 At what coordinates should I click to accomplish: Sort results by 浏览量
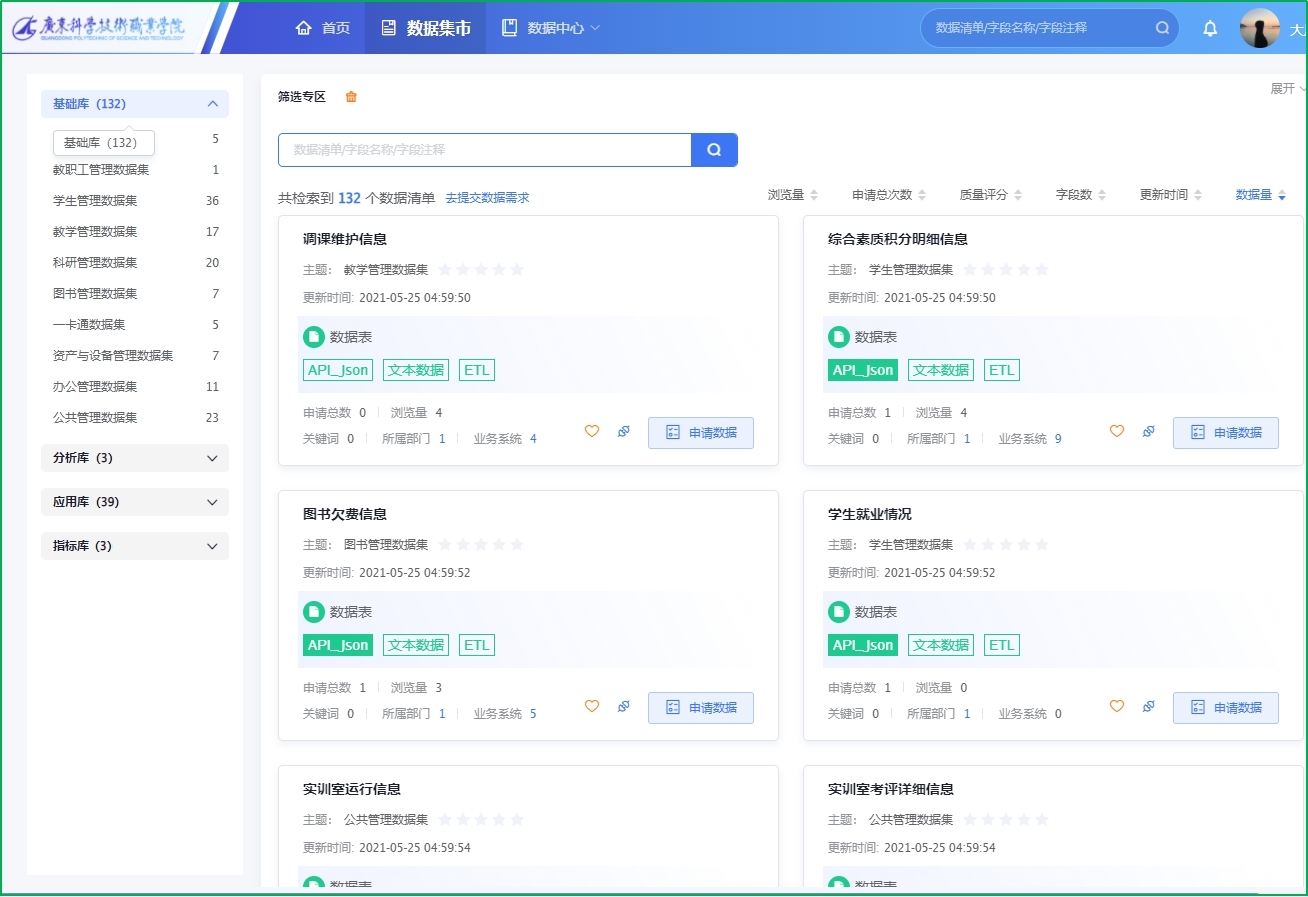pyautogui.click(x=793, y=195)
